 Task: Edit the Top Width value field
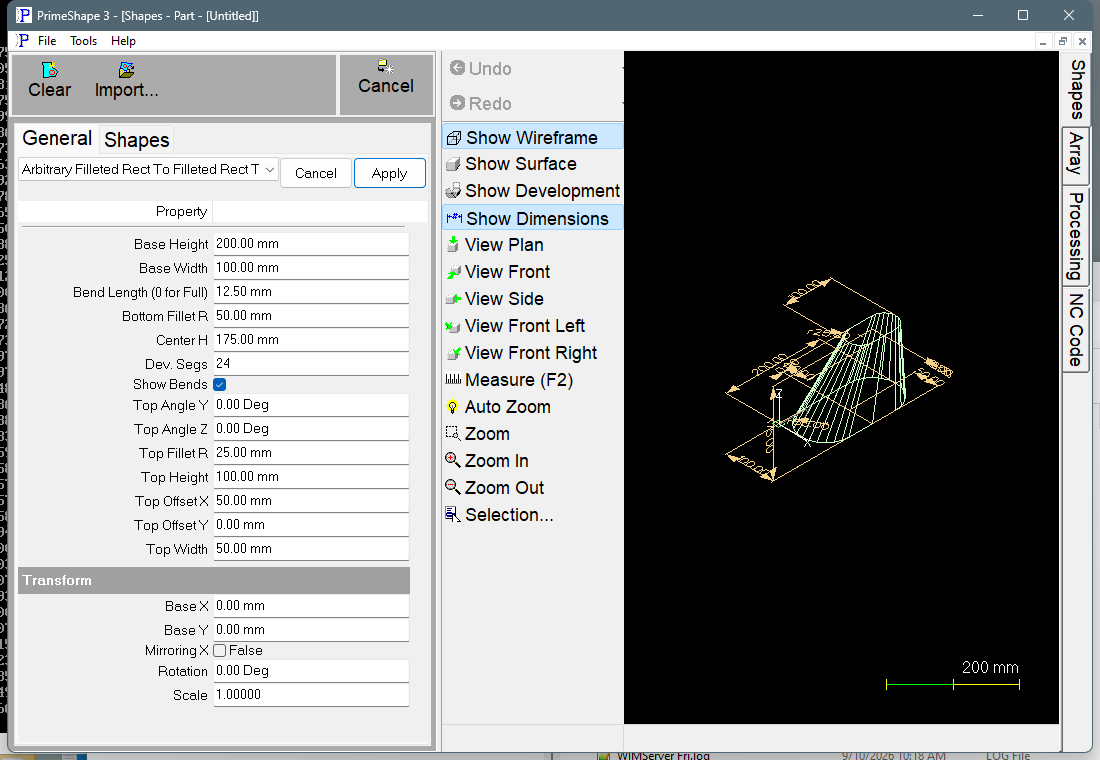point(311,549)
